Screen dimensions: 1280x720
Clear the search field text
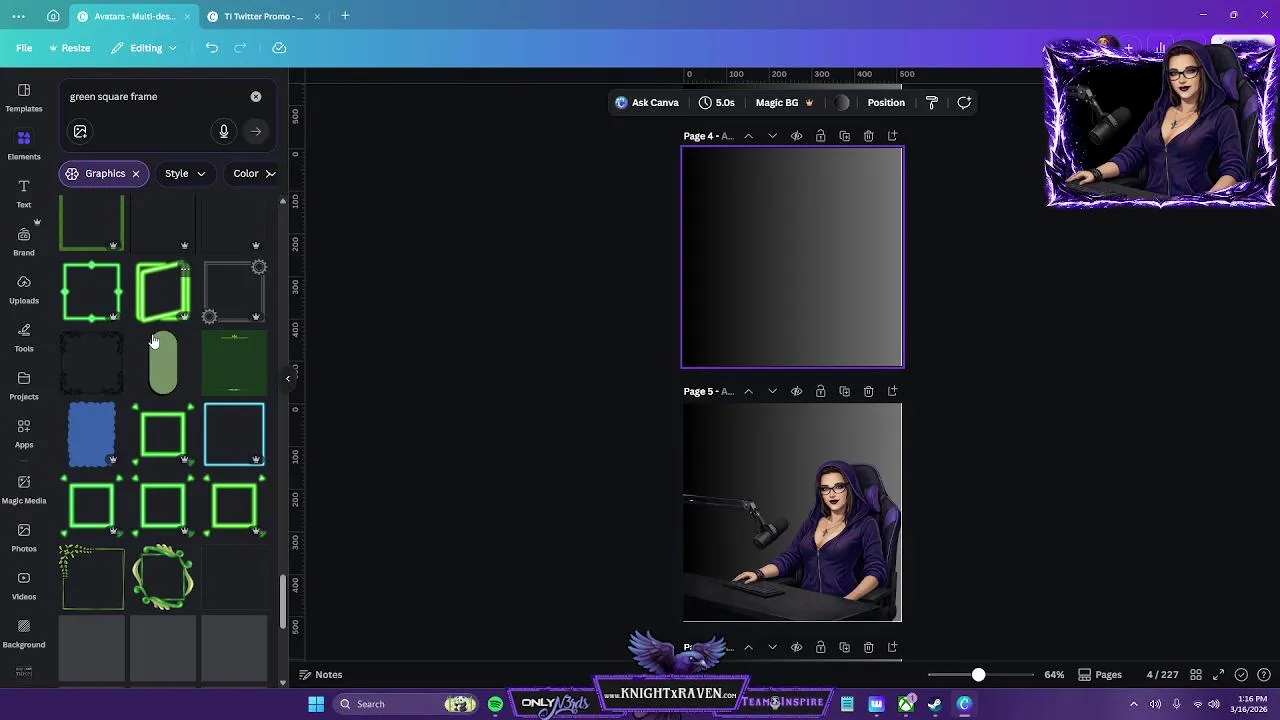(256, 97)
